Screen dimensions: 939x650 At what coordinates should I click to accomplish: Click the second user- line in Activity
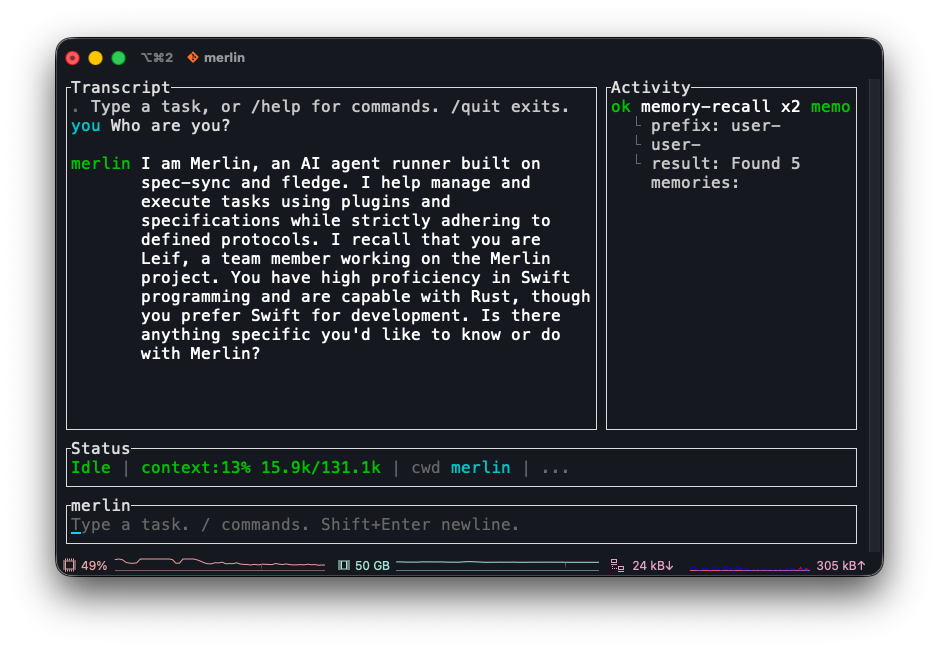pyautogui.click(x=676, y=145)
